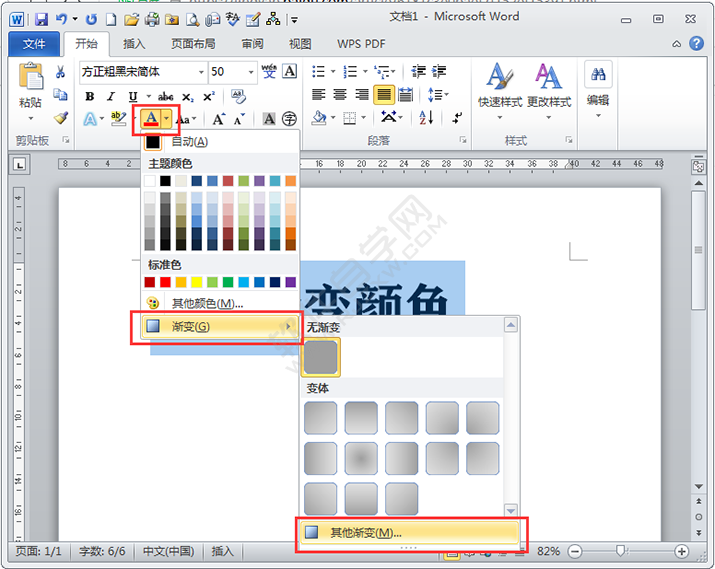Open a file with the folder icon

tap(131, 19)
